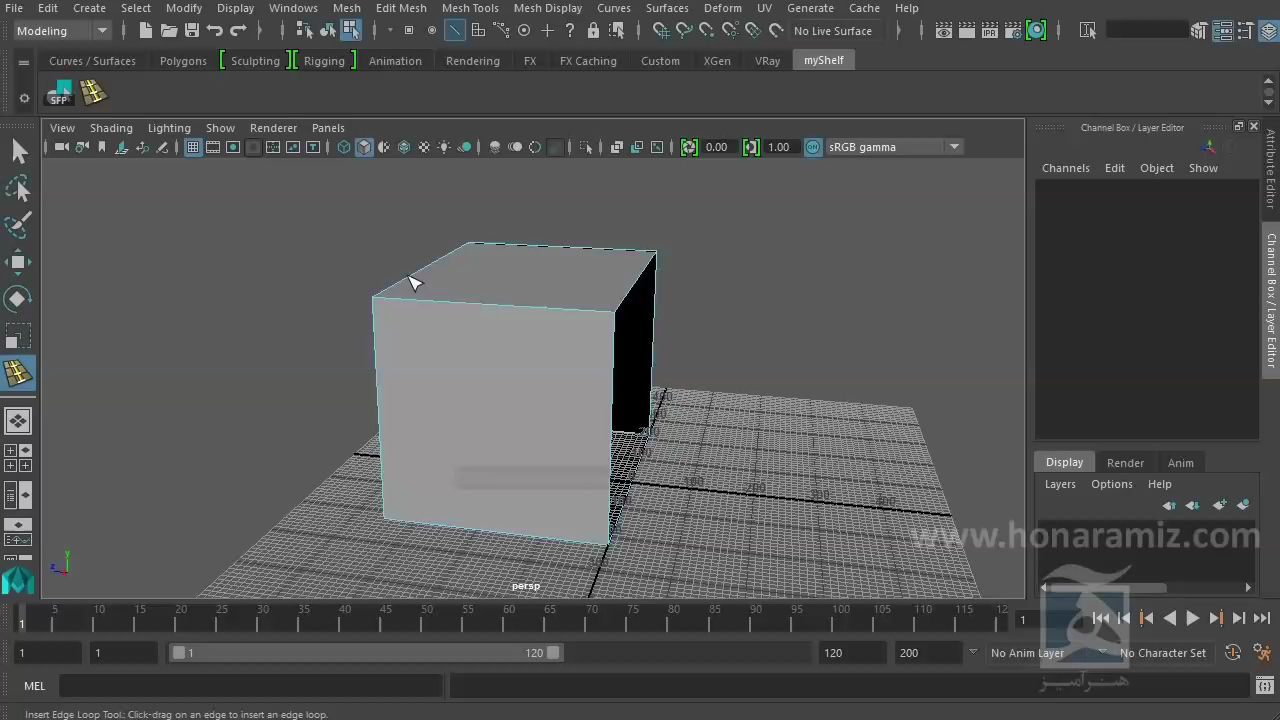Switch to single perspective view layout

(18, 421)
